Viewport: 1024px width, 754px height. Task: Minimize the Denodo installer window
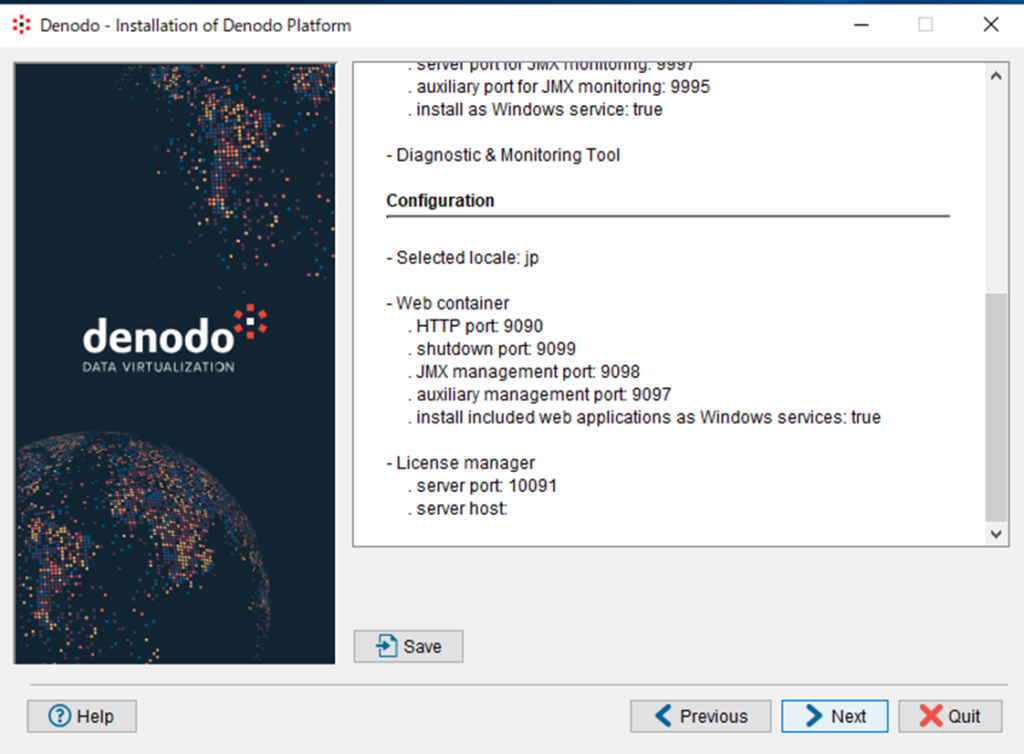[x=859, y=25]
